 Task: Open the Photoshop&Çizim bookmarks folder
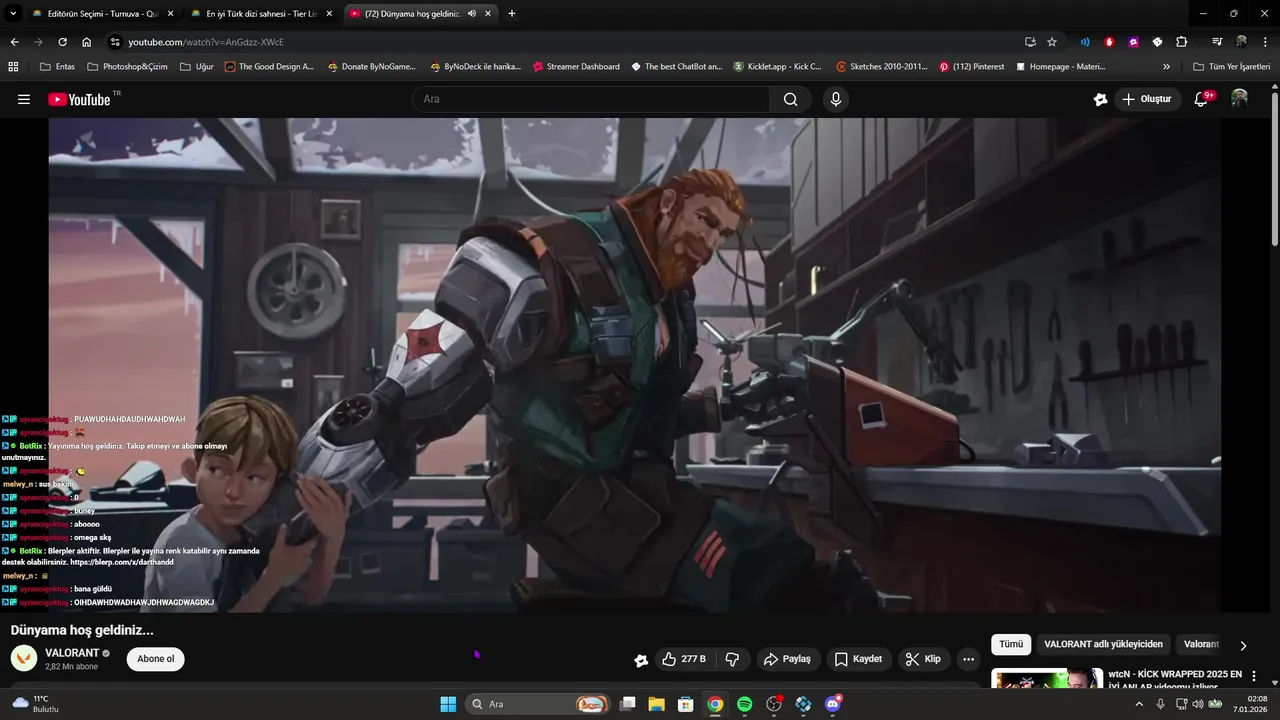click(127, 67)
